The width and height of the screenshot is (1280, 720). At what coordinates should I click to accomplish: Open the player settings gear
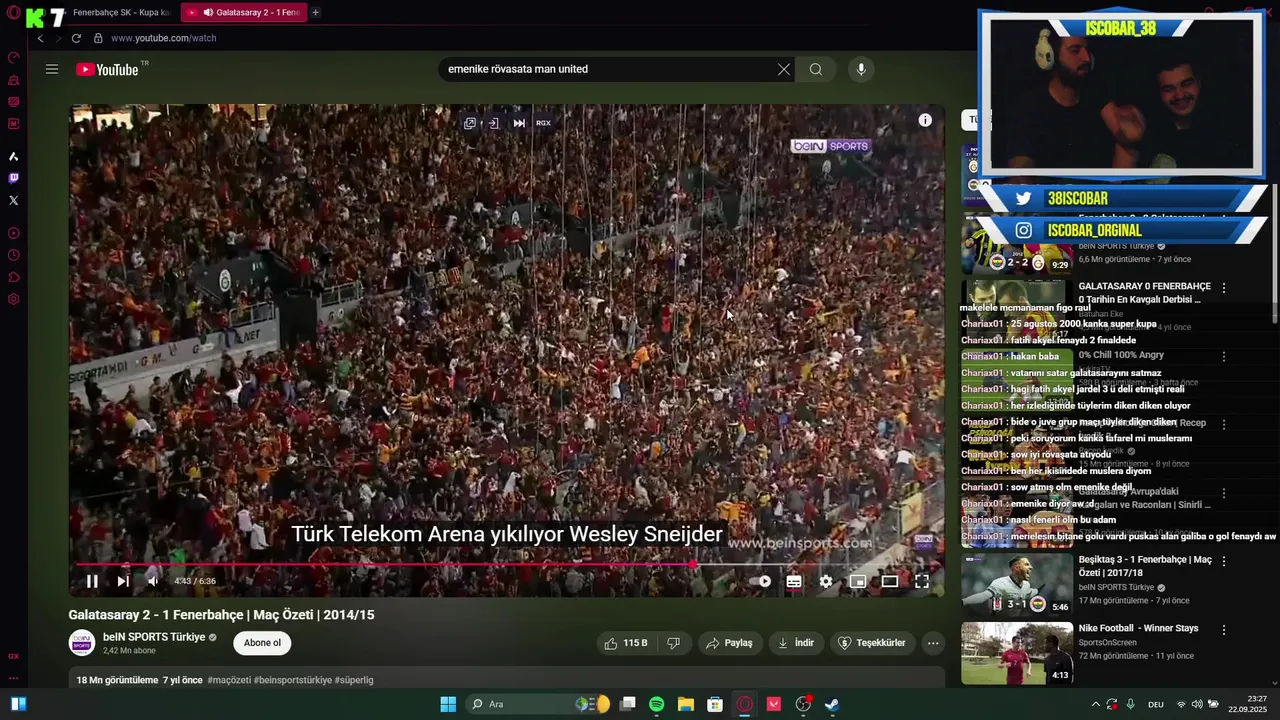[x=826, y=581]
